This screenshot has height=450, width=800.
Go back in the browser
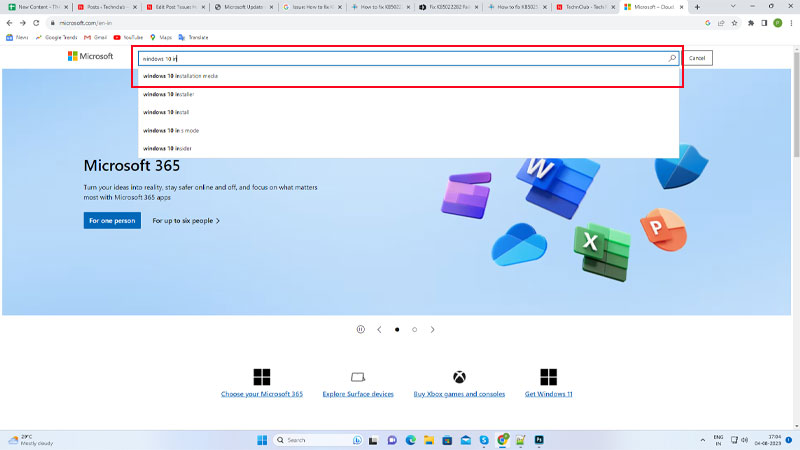coord(9,23)
